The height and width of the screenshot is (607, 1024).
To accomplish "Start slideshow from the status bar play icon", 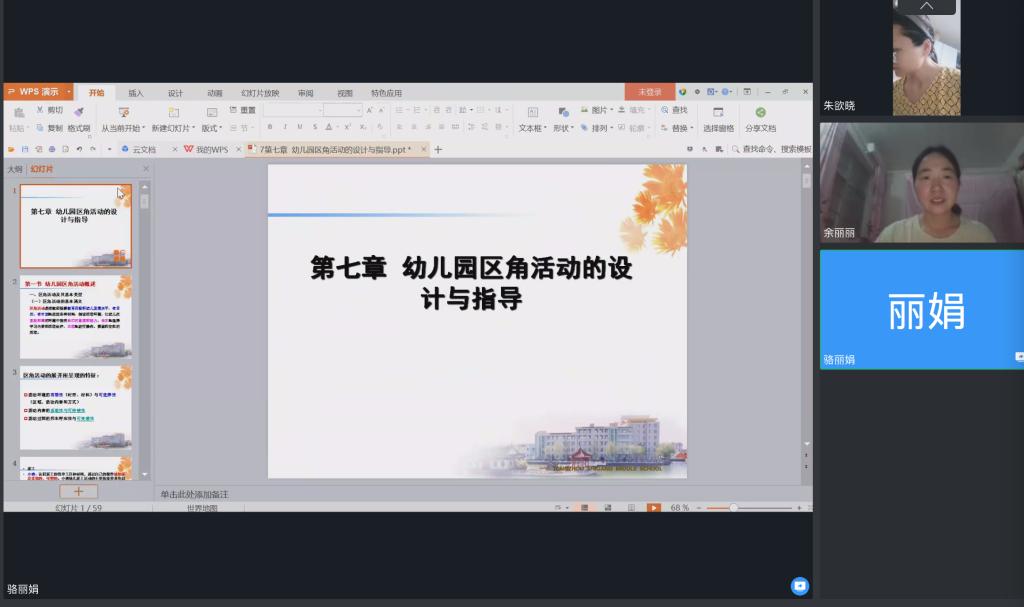I will coord(653,508).
